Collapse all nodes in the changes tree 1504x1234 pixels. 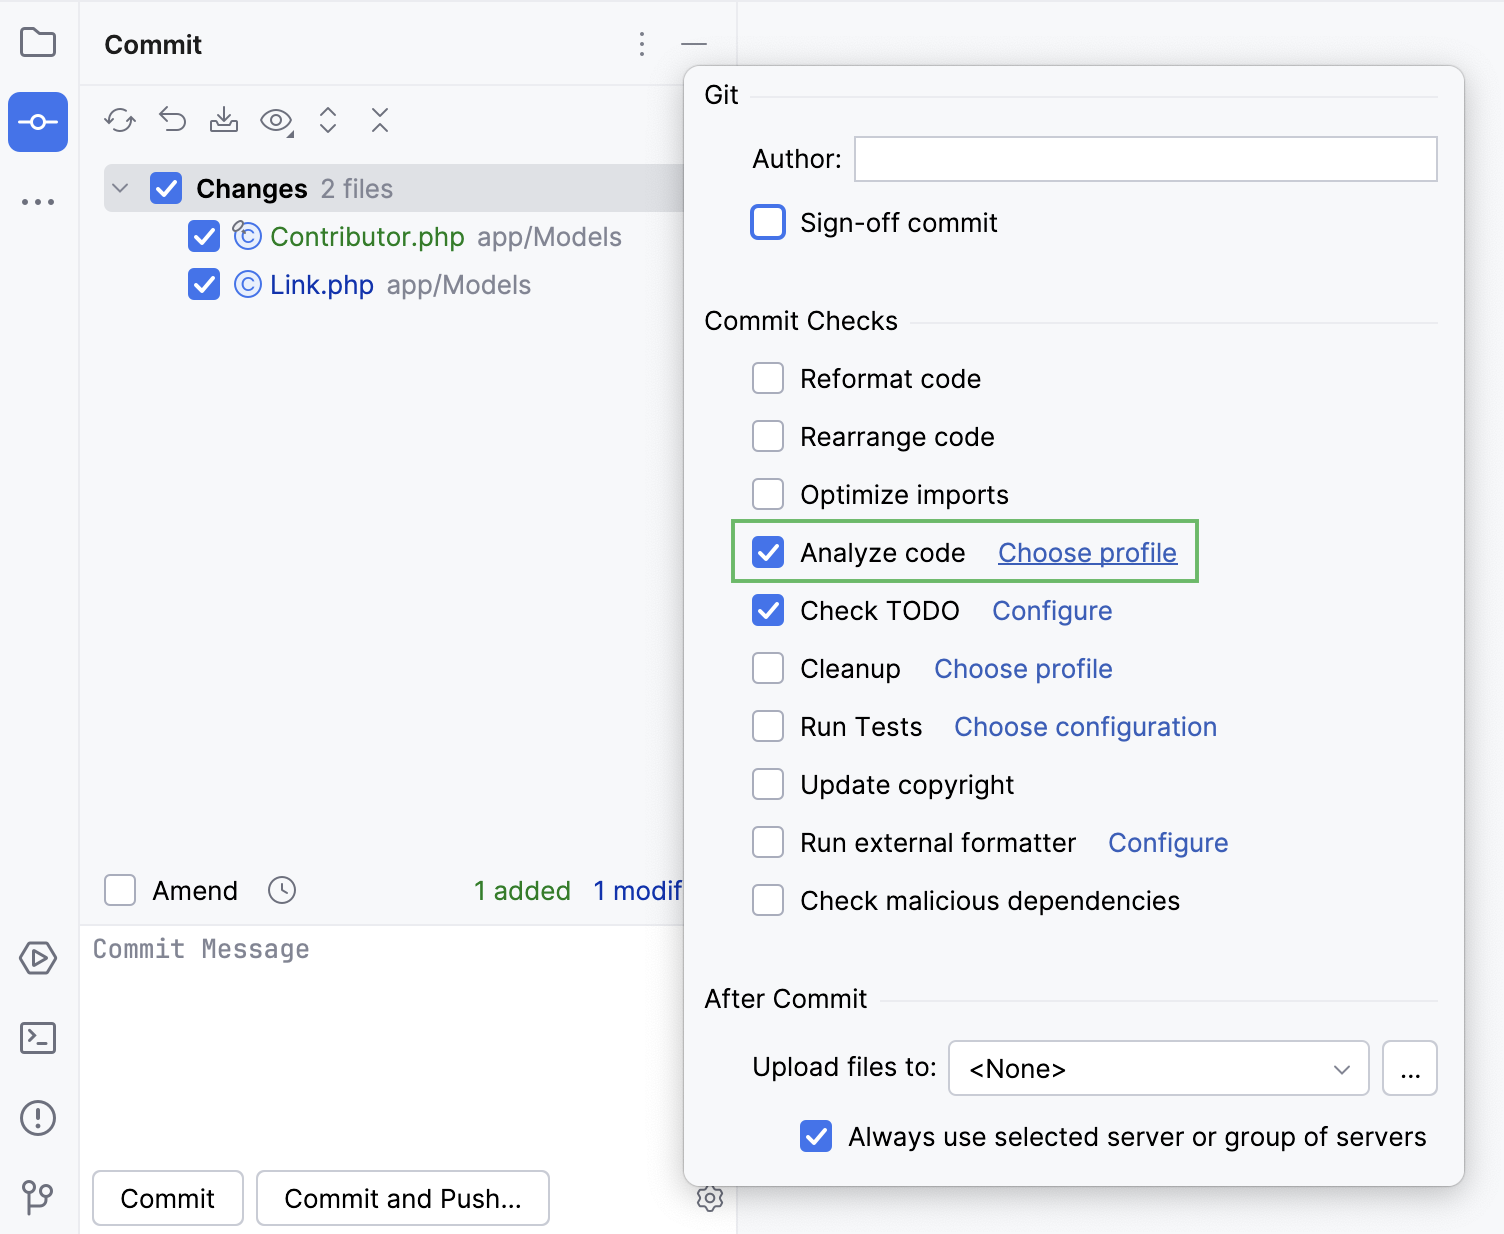click(379, 119)
